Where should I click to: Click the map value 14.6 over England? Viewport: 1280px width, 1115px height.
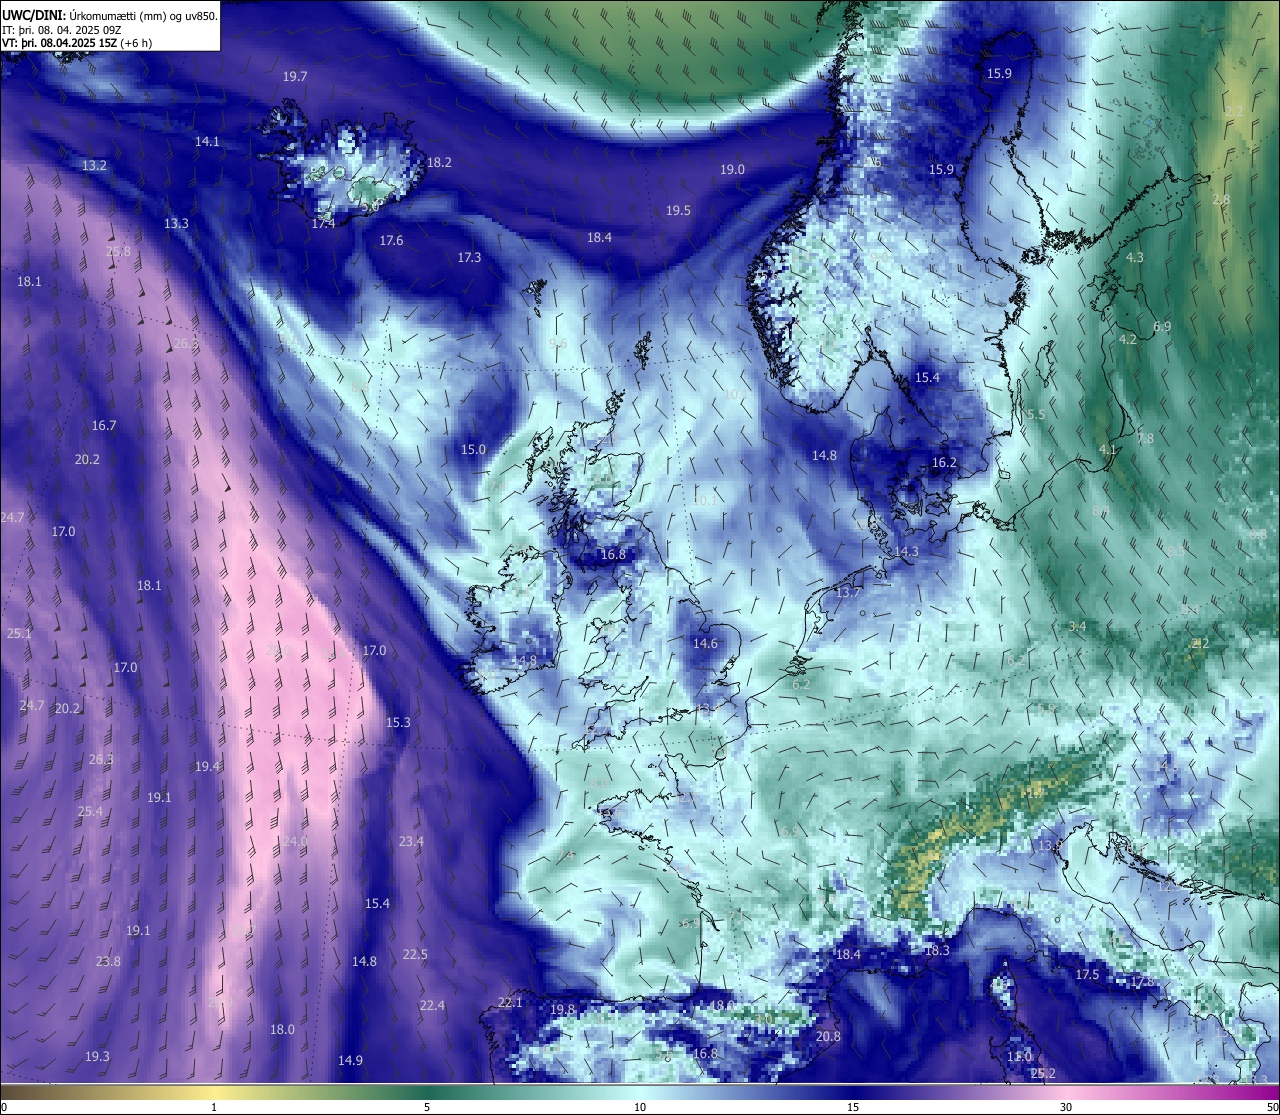click(706, 644)
